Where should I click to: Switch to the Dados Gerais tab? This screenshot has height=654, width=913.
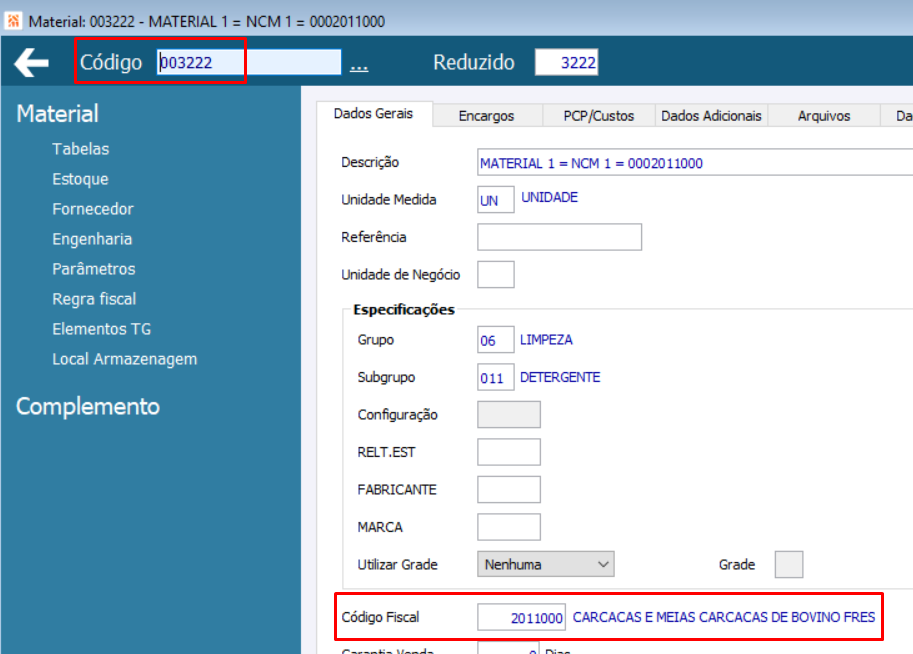click(x=374, y=114)
